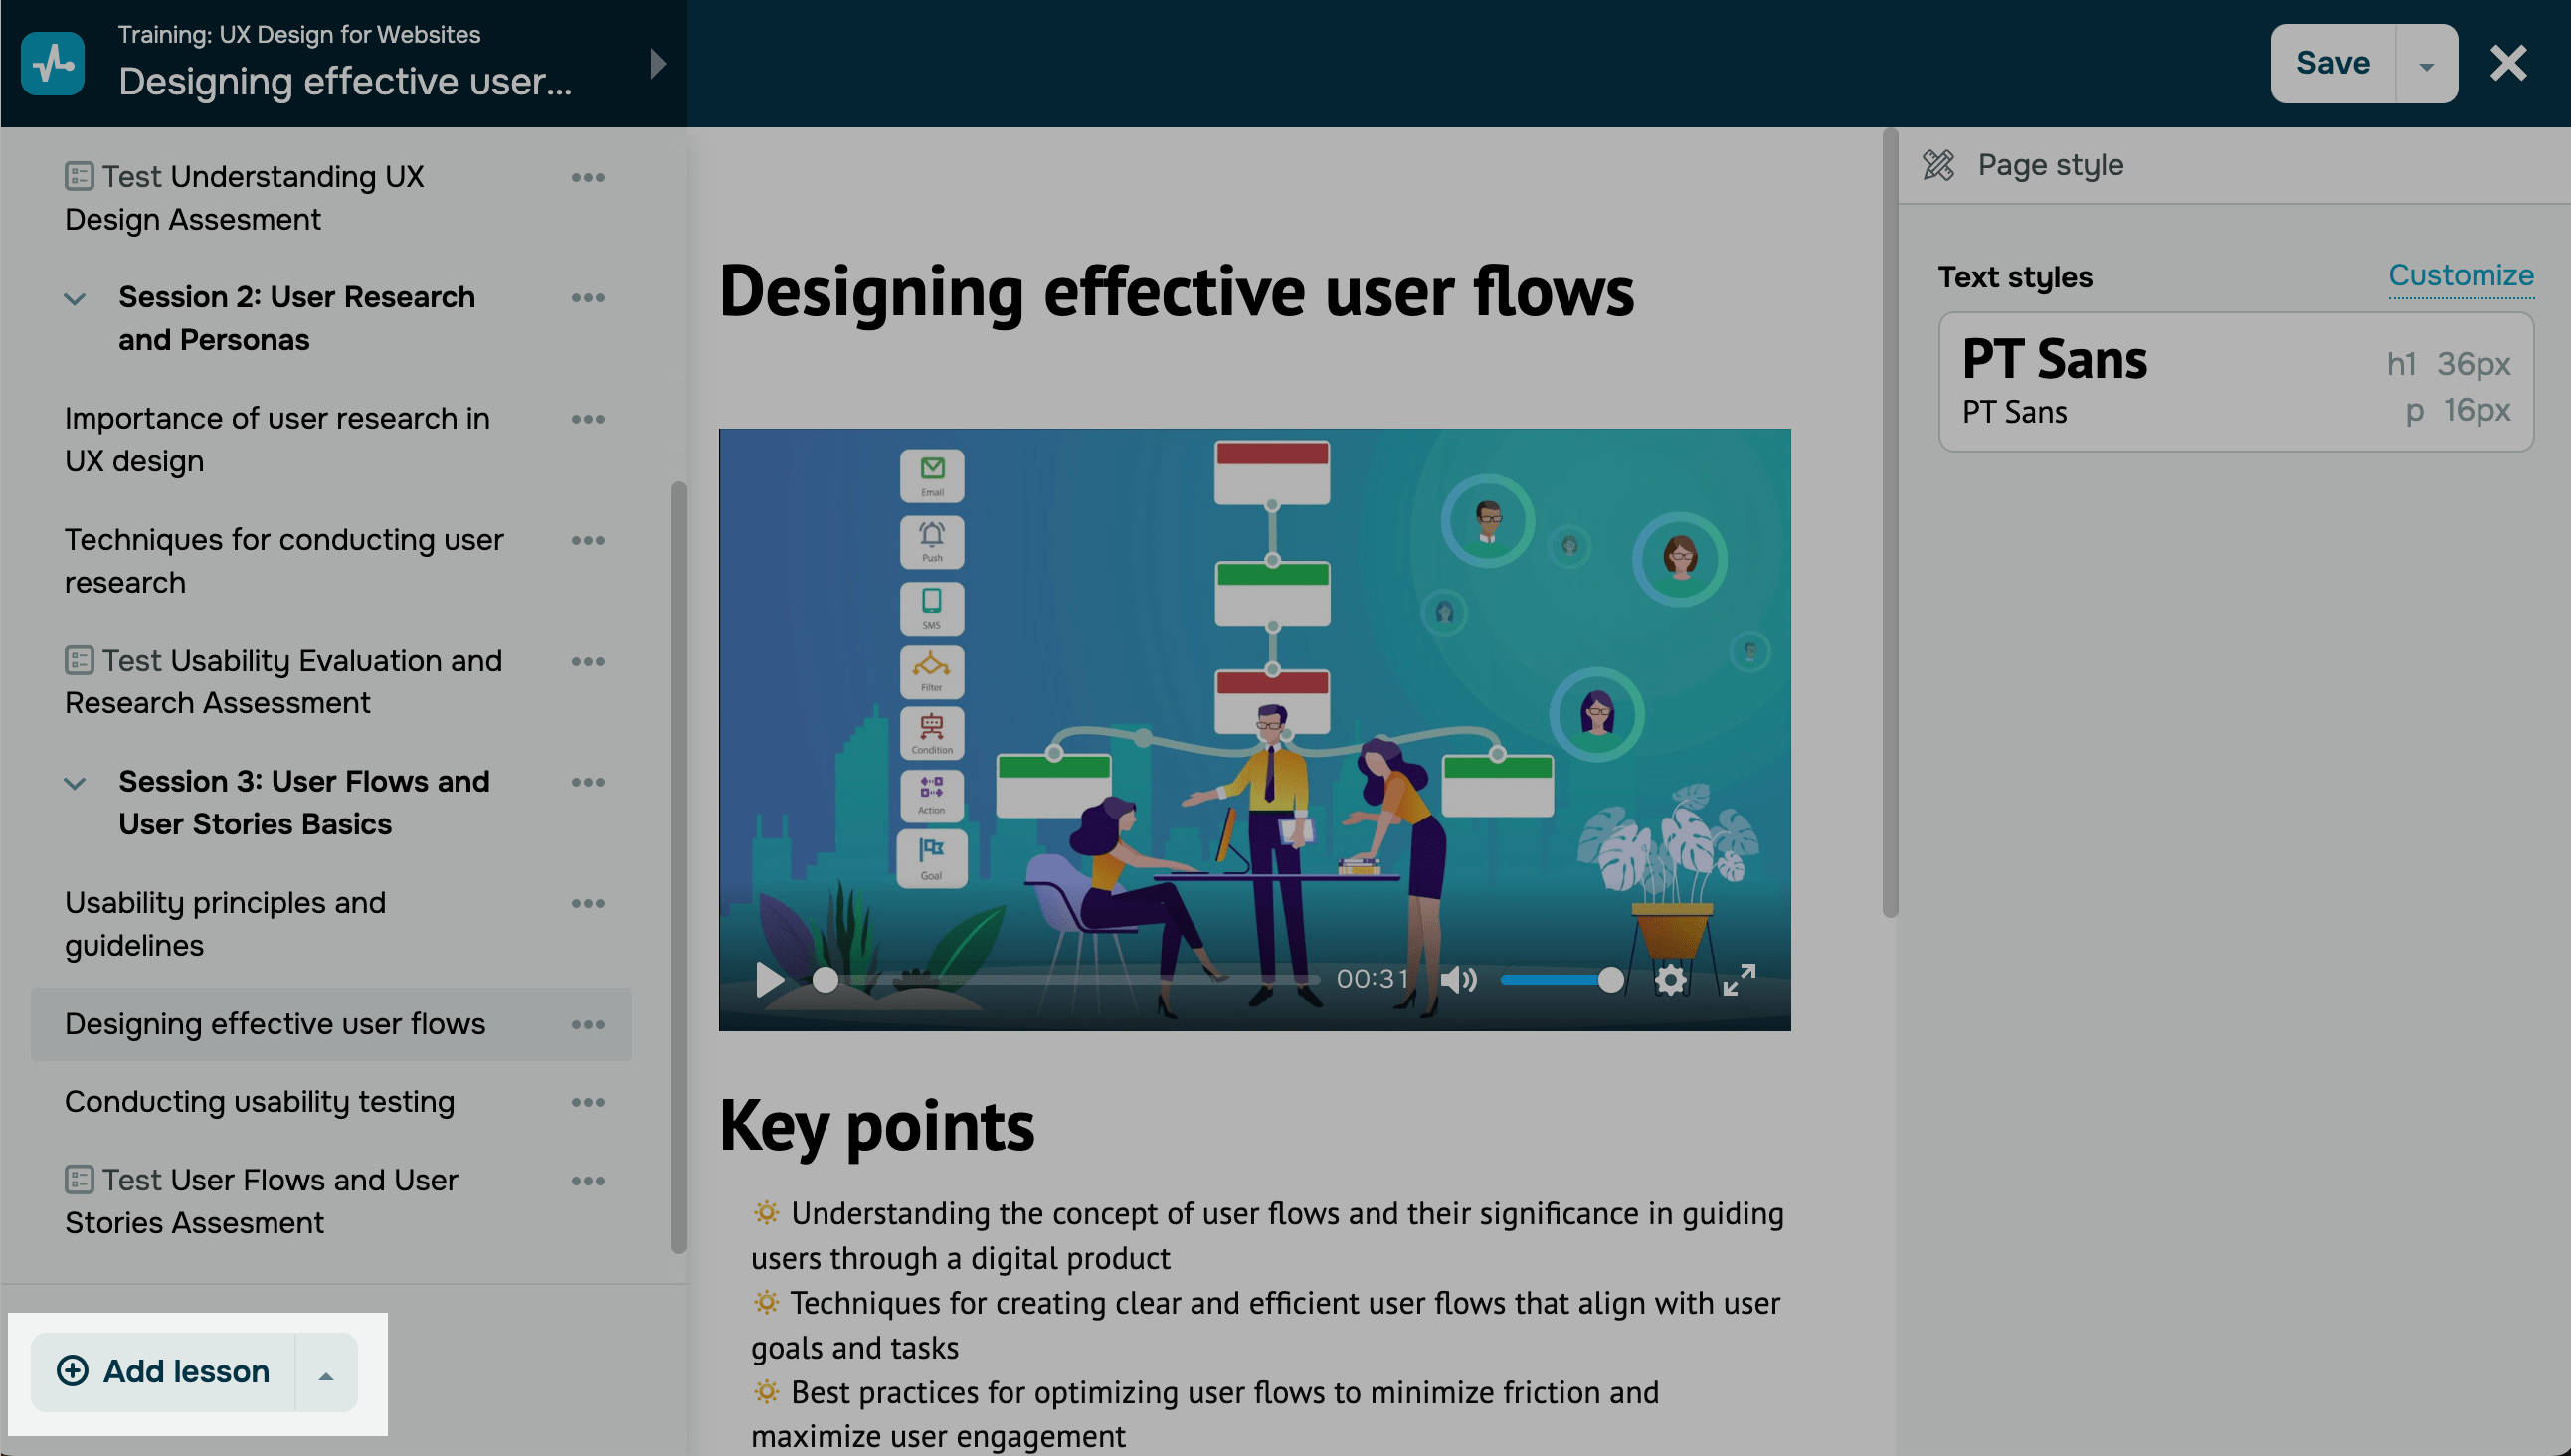Click the Add lesson button

pos(165,1371)
